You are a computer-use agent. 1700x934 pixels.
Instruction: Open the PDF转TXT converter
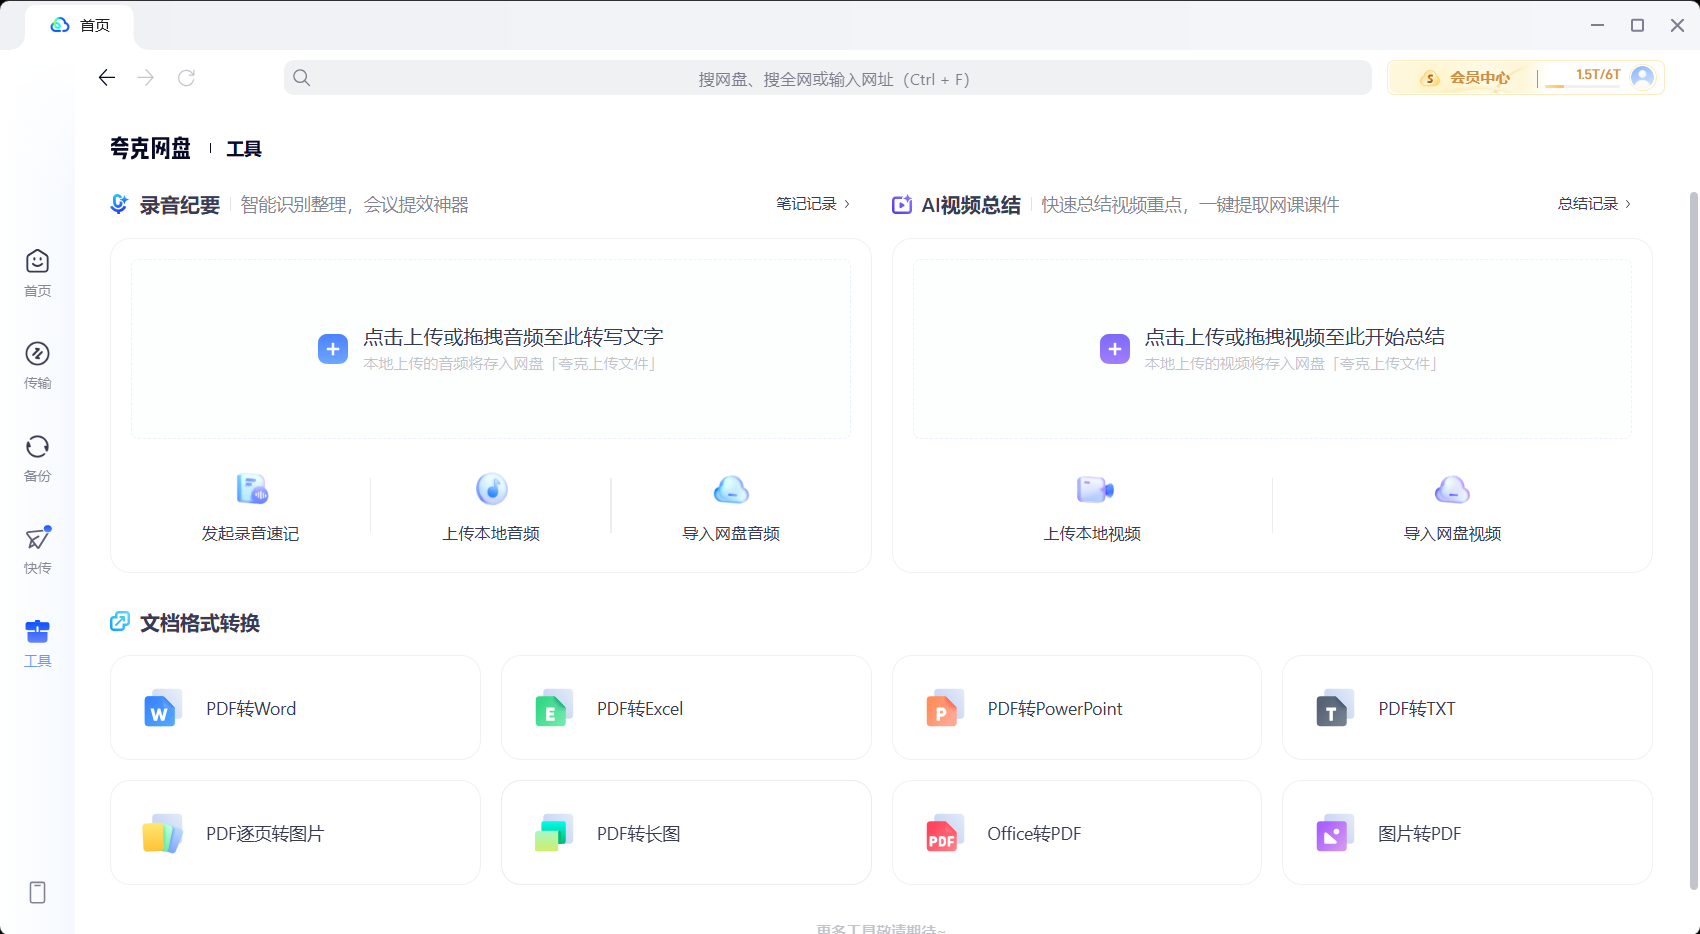[x=1467, y=708]
